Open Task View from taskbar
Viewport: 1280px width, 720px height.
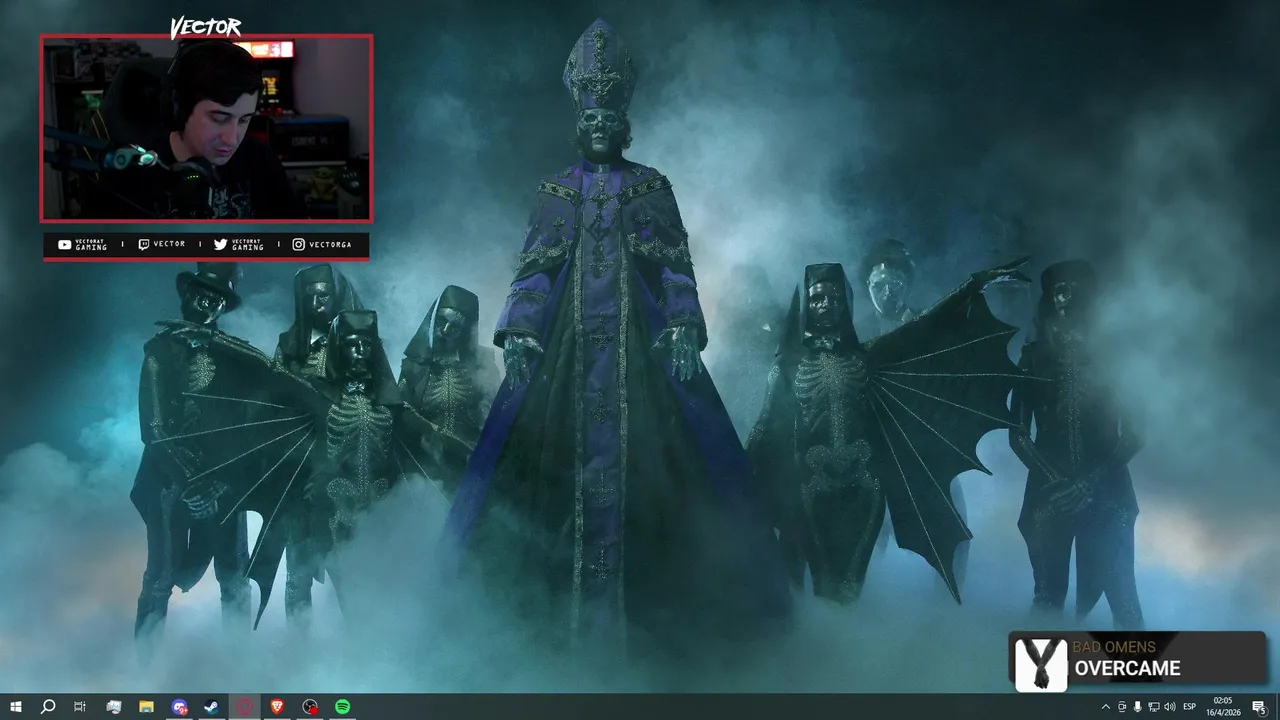[x=80, y=707]
